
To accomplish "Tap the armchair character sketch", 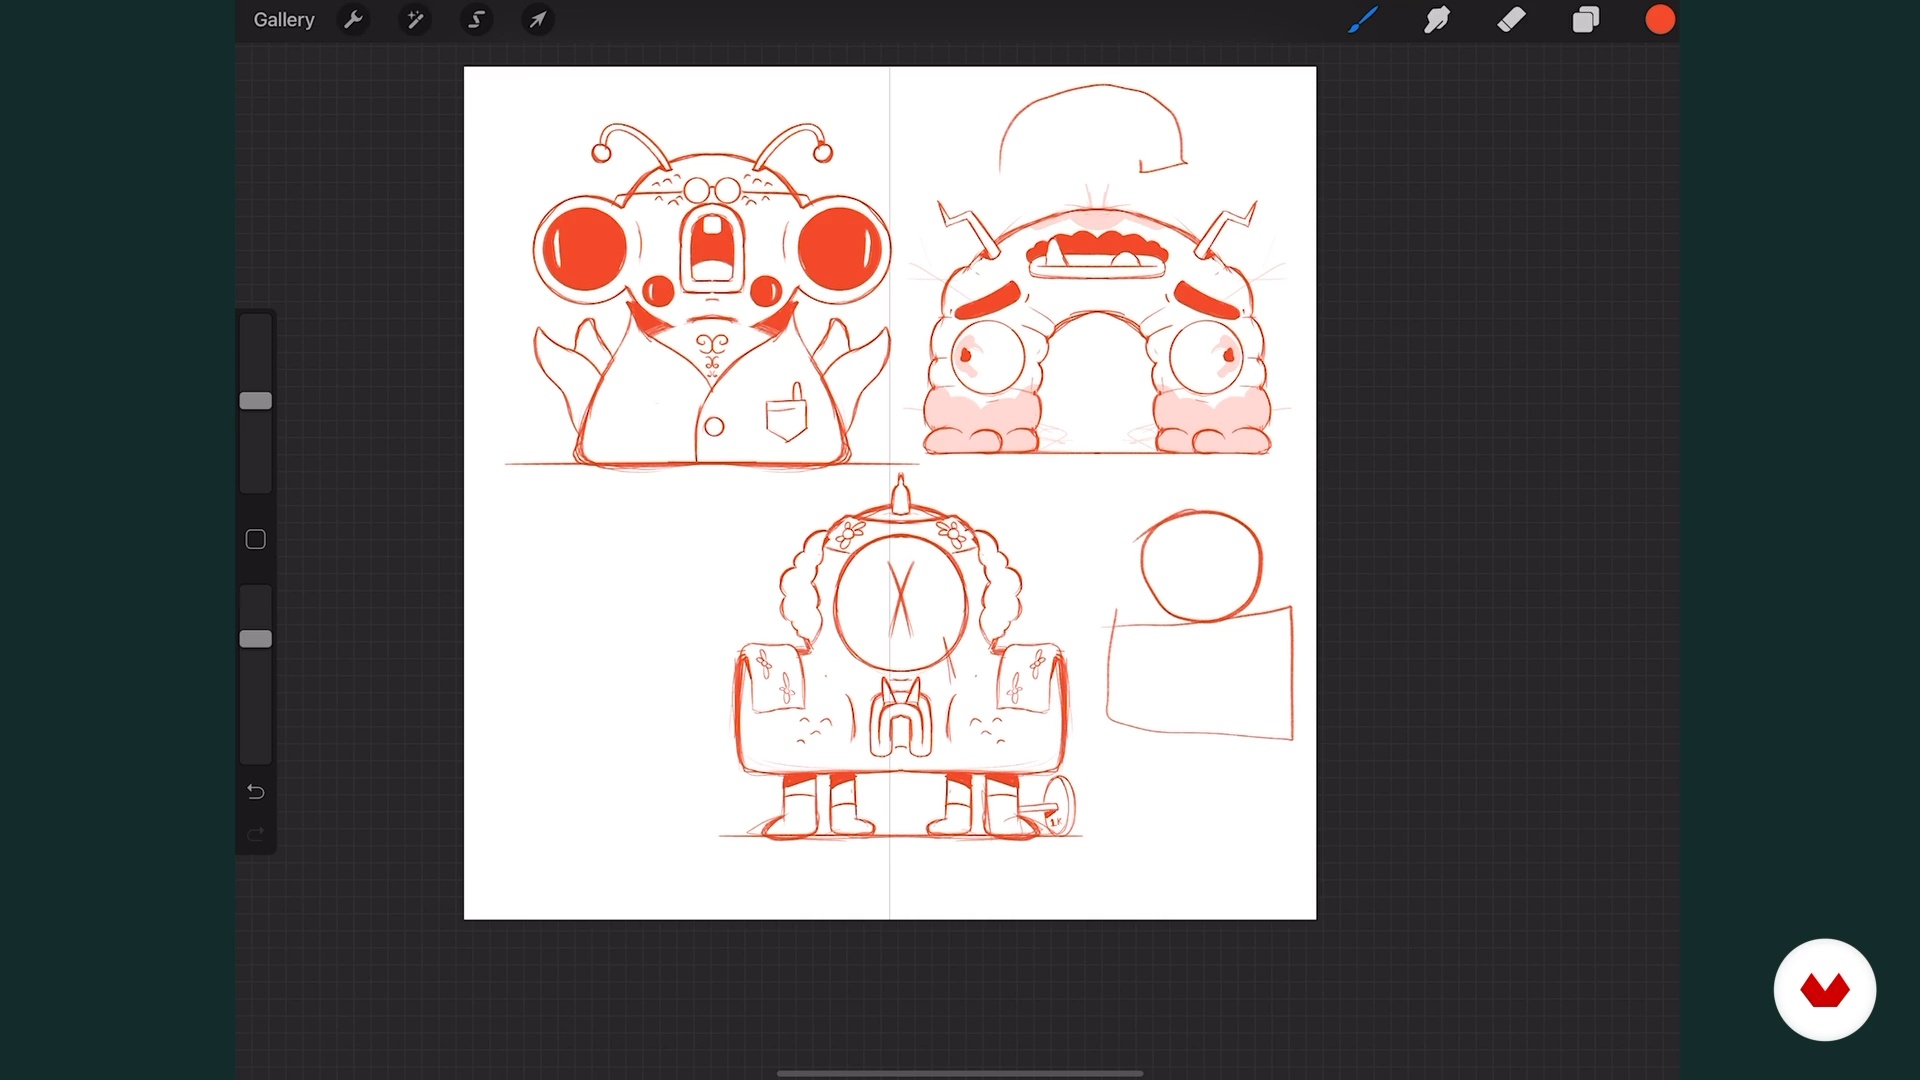I will tap(900, 670).
